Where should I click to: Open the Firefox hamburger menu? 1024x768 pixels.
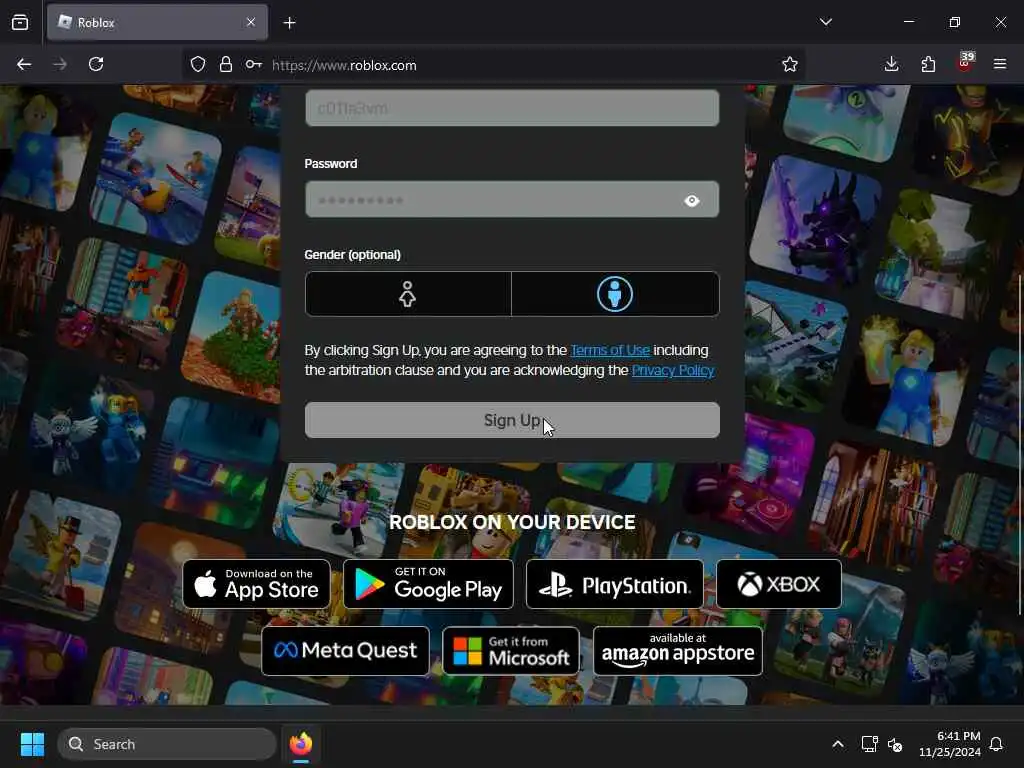click(1000, 64)
